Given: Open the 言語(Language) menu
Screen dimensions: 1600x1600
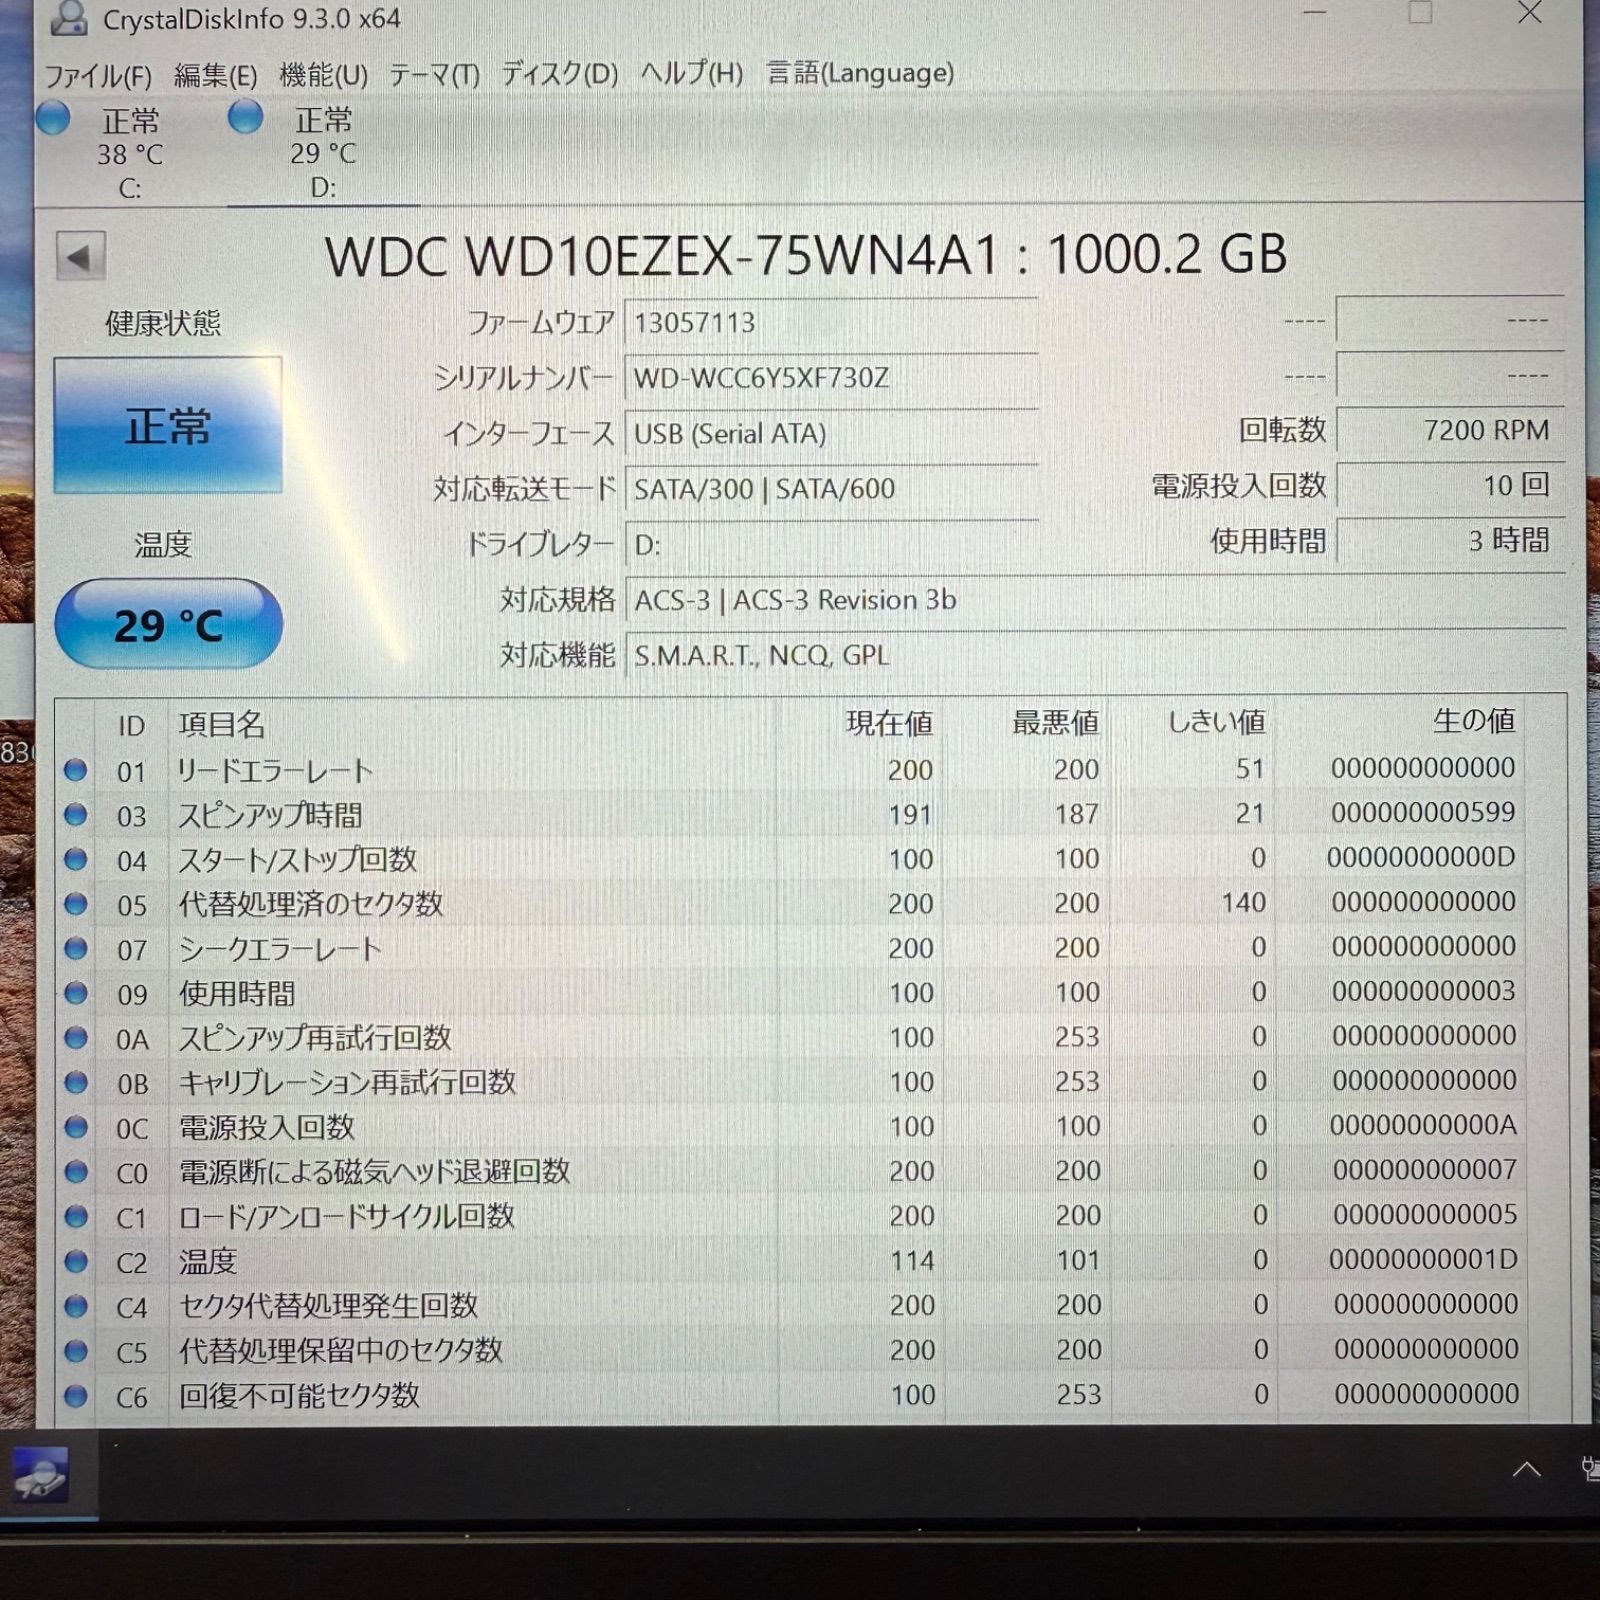Looking at the screenshot, I should tap(860, 72).
